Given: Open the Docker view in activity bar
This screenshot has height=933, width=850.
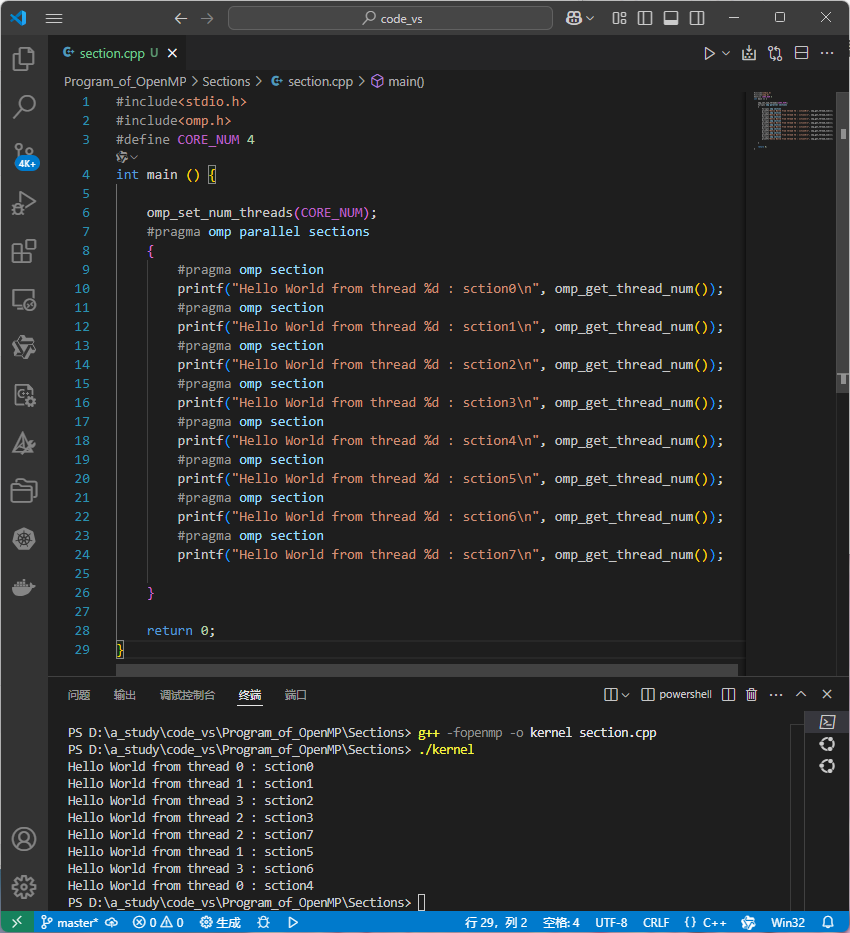Looking at the screenshot, I should point(24,587).
